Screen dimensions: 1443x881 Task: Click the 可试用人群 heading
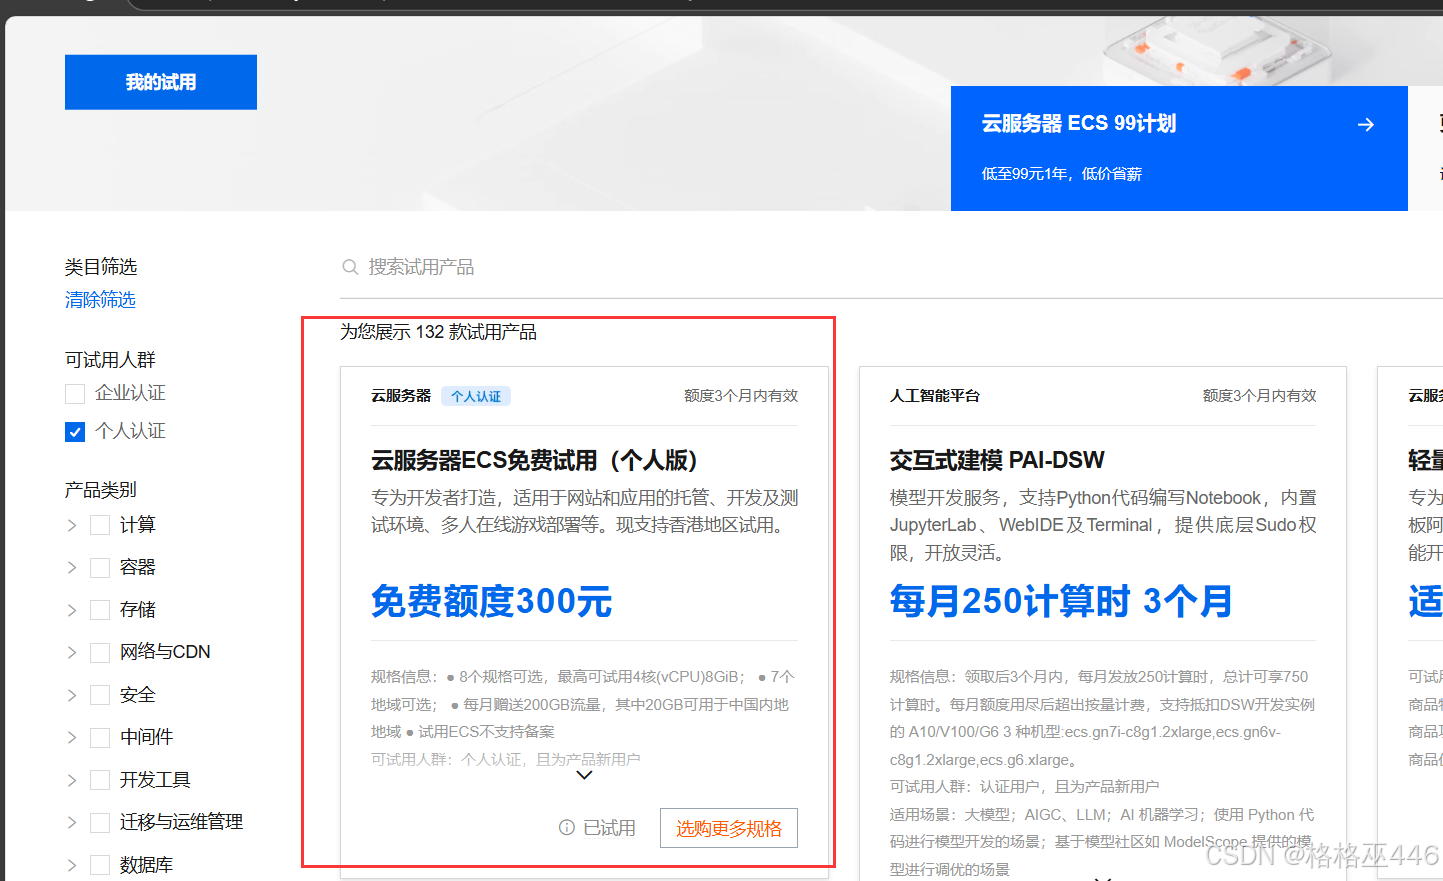tap(110, 360)
